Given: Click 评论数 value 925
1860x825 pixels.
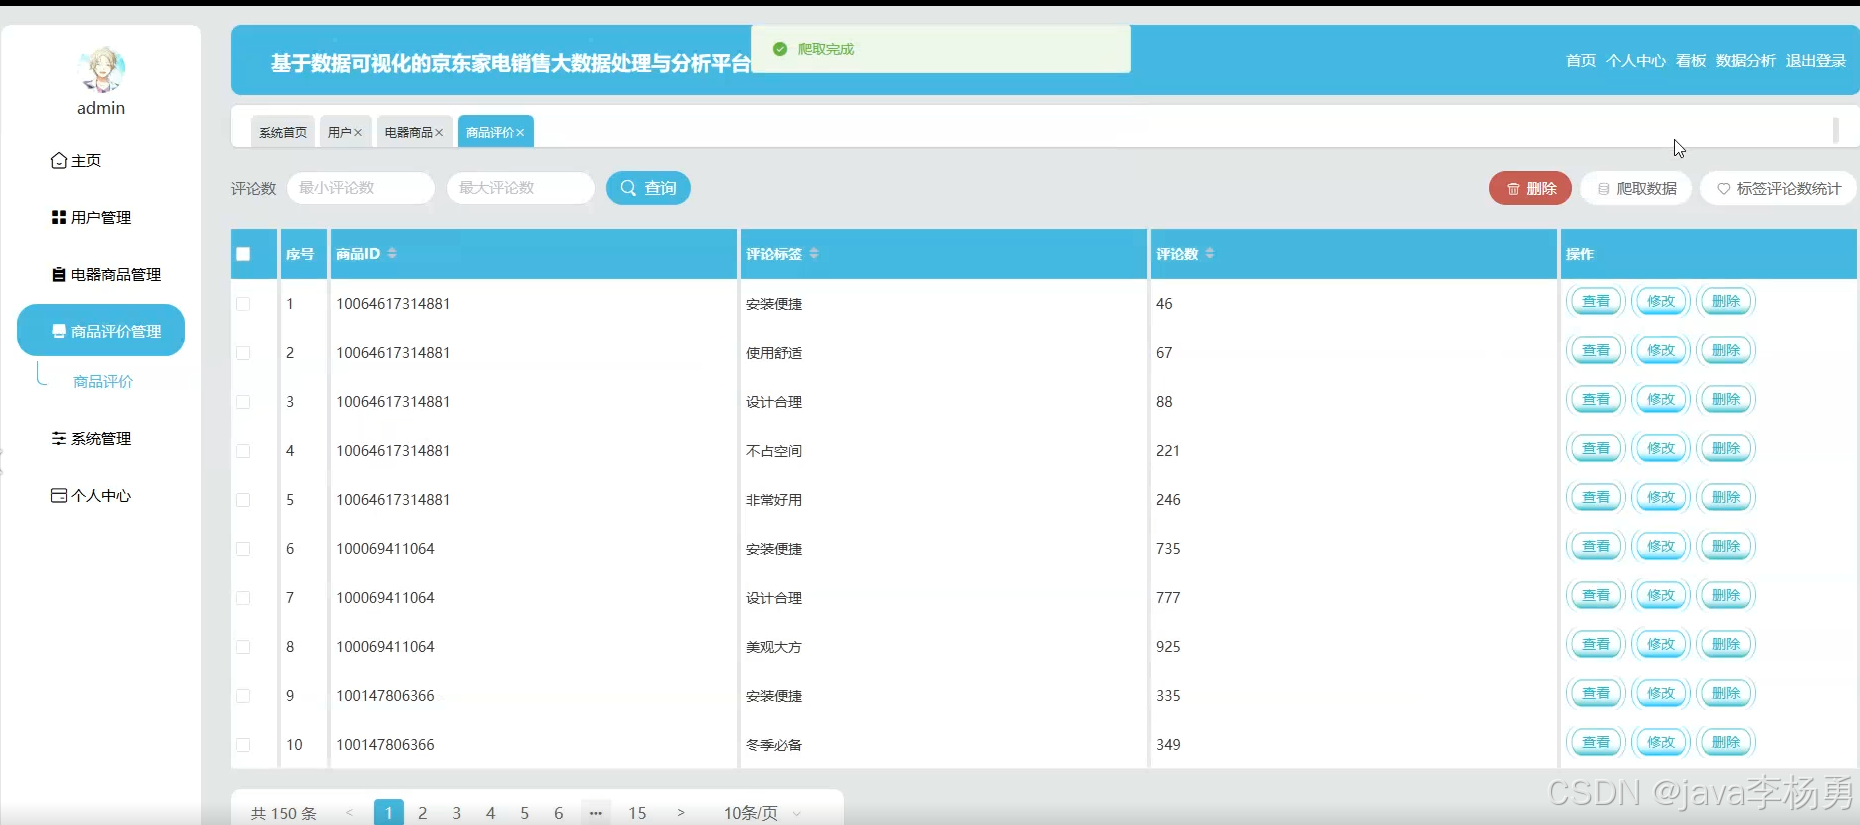Looking at the screenshot, I should pyautogui.click(x=1168, y=647).
